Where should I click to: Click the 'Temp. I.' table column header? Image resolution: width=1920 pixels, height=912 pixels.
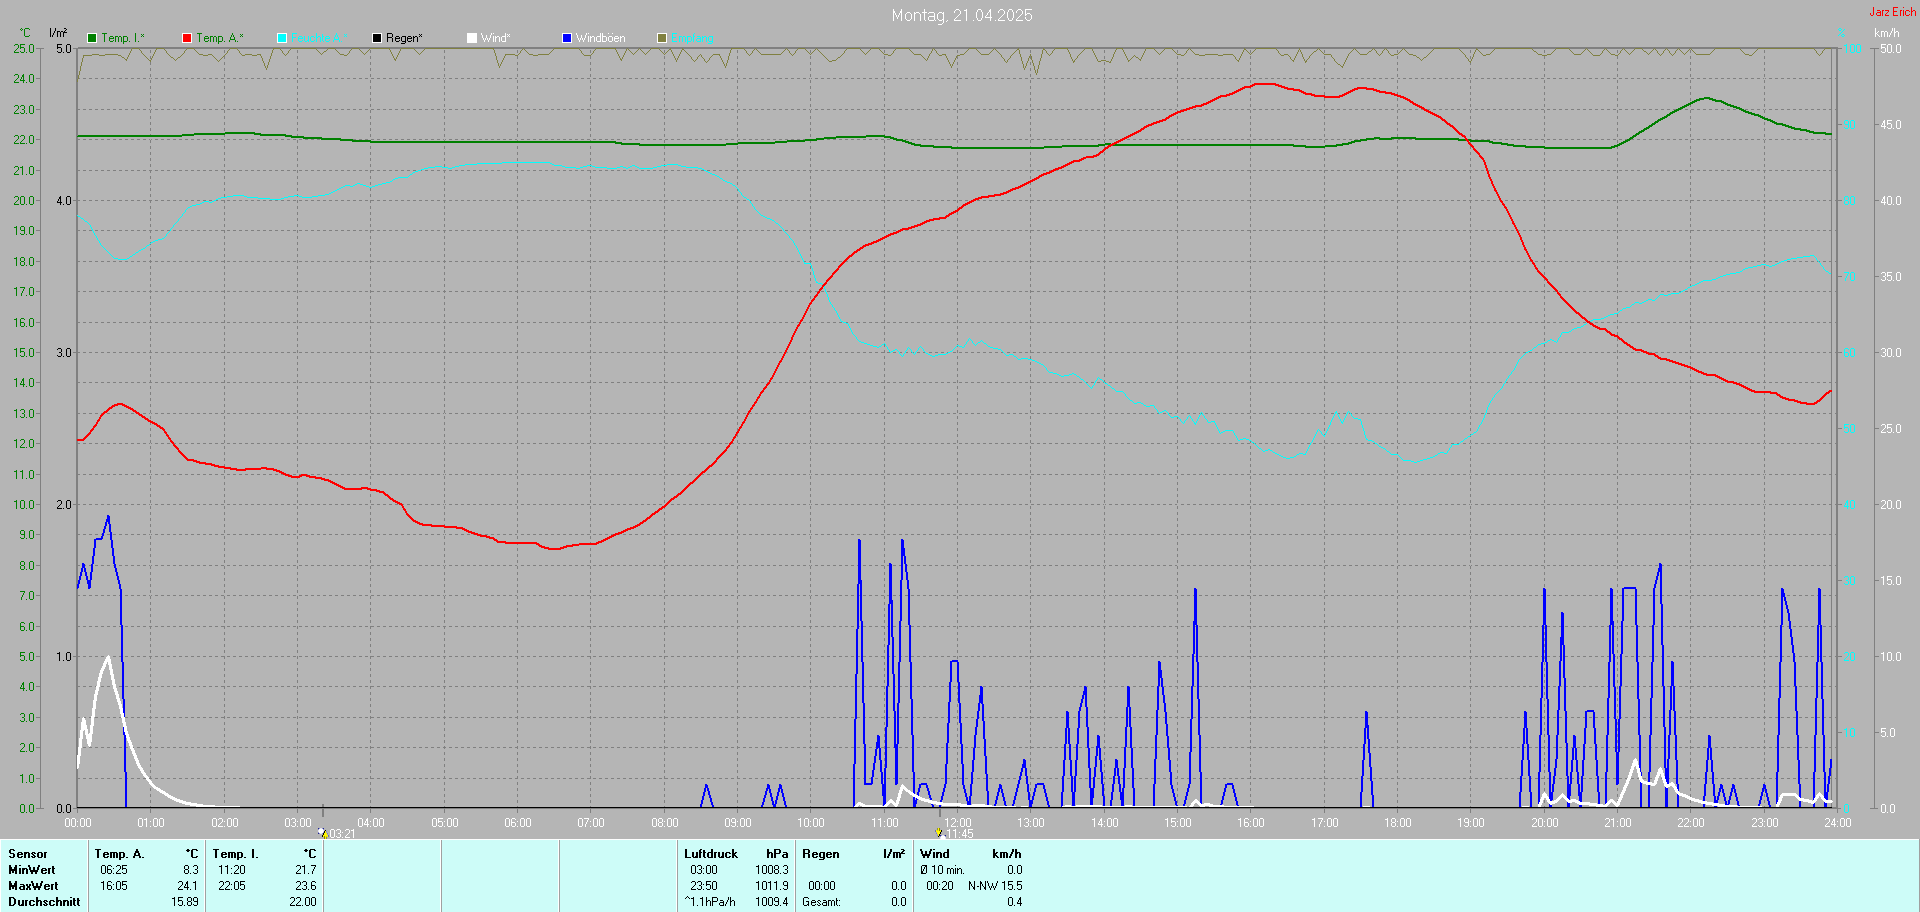pyautogui.click(x=235, y=854)
